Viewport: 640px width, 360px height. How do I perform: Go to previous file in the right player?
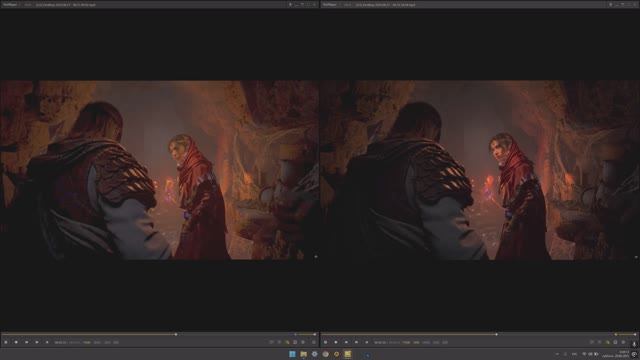(x=346, y=342)
